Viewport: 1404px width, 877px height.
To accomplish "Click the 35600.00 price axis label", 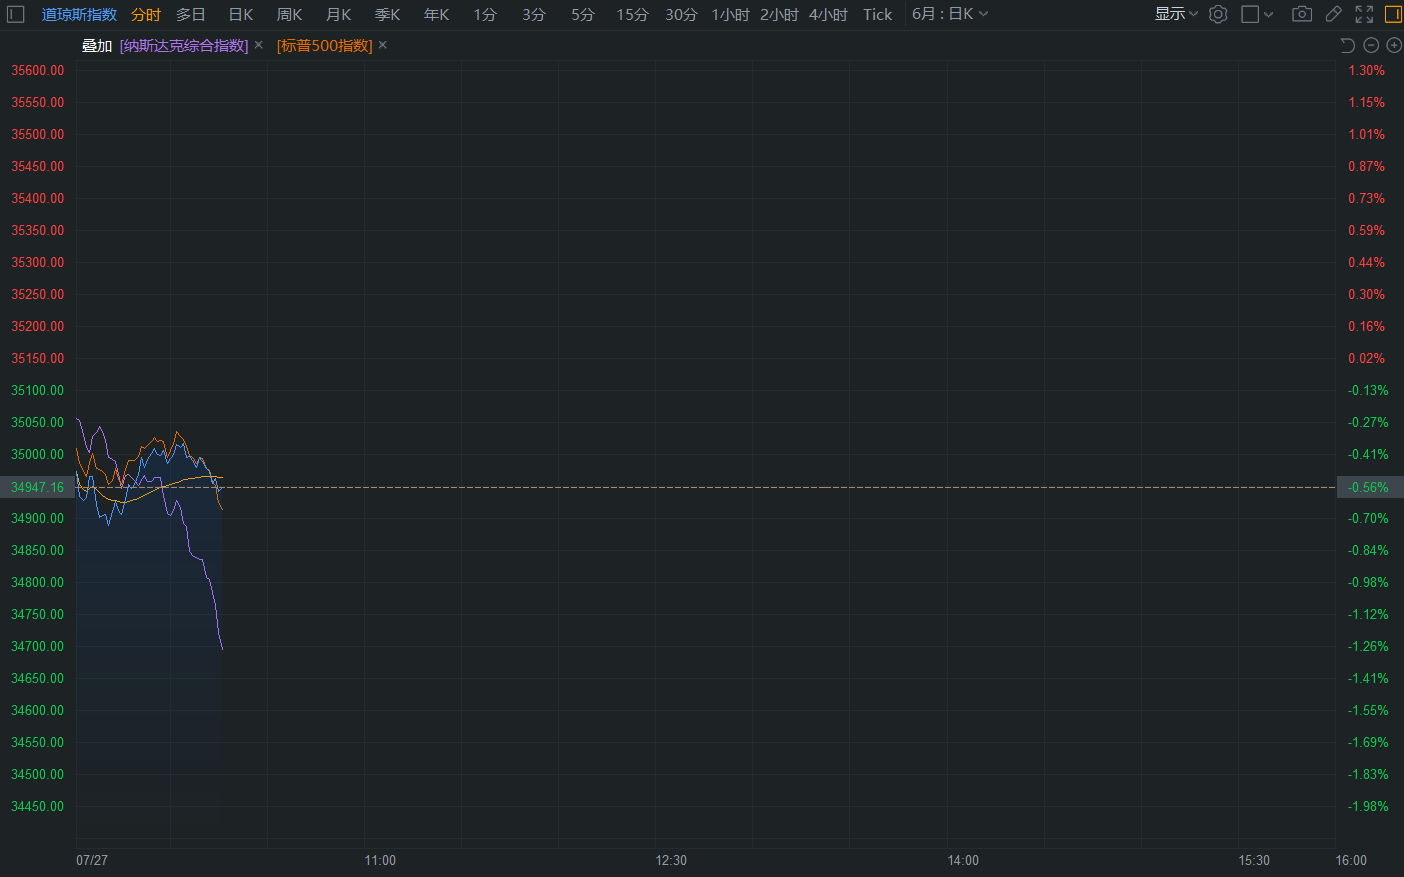I will [37, 70].
